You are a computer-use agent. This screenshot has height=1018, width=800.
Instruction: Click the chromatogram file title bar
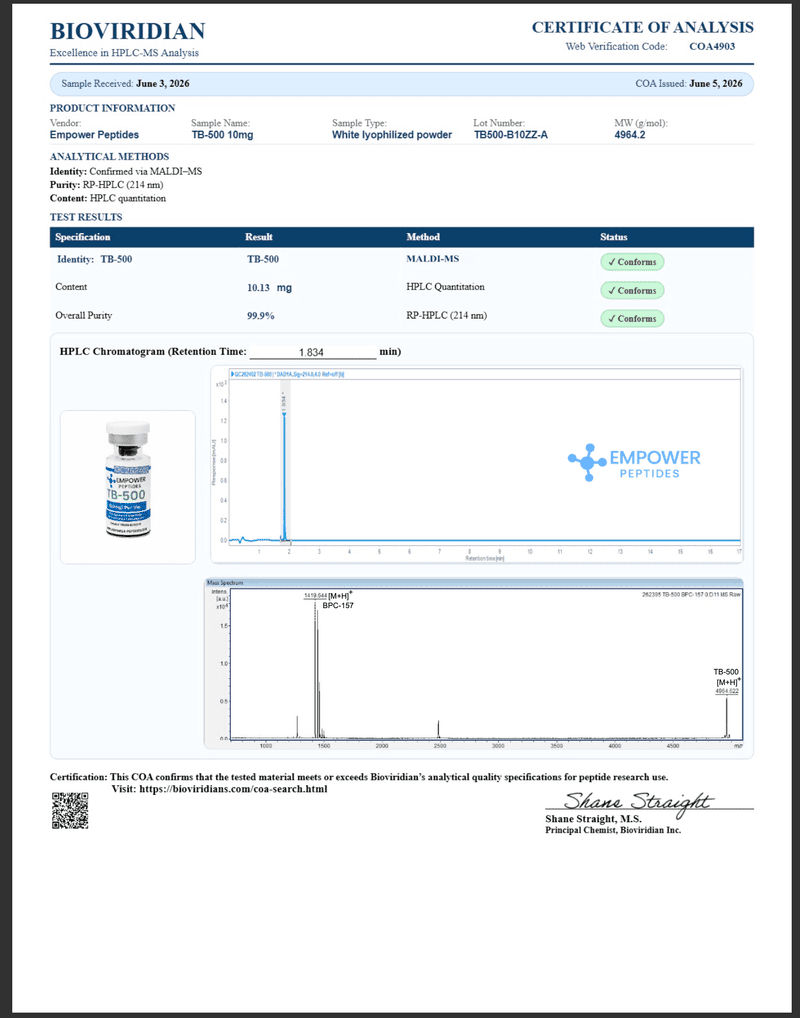point(484,375)
